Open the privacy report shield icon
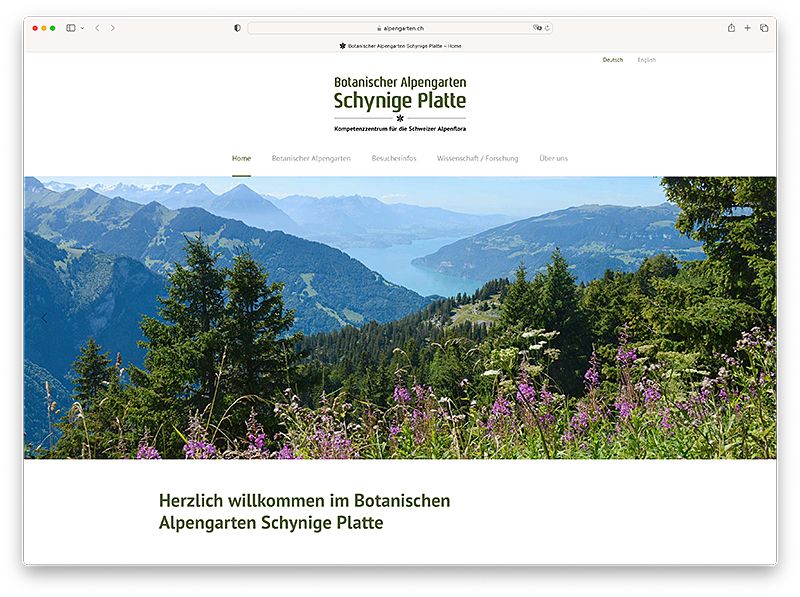800x597 pixels. pos(237,28)
